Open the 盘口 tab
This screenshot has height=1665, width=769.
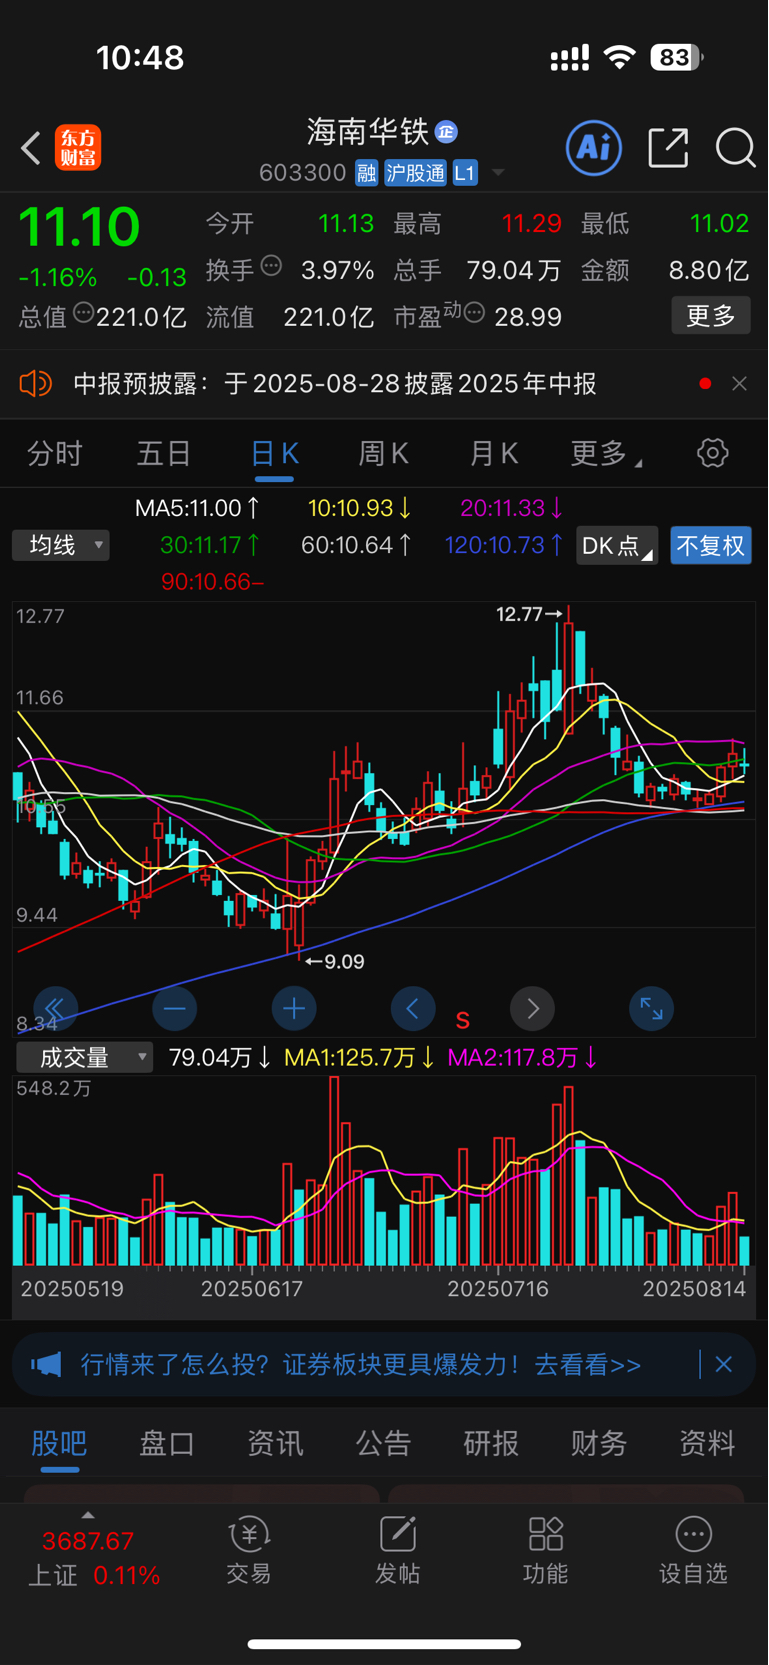pyautogui.click(x=167, y=1443)
